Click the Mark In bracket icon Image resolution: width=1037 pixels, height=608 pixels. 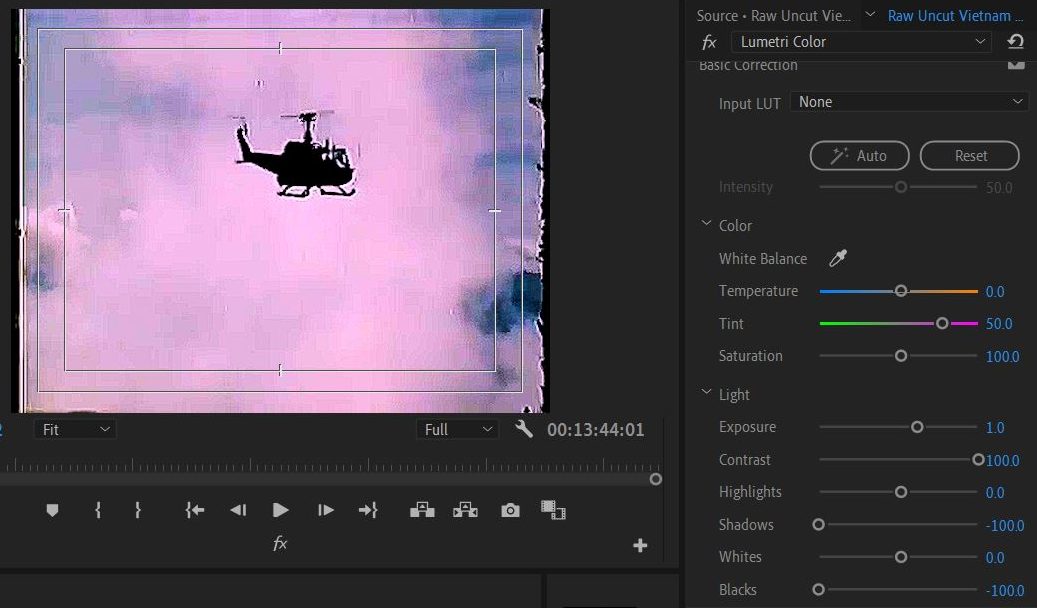[x=98, y=510]
